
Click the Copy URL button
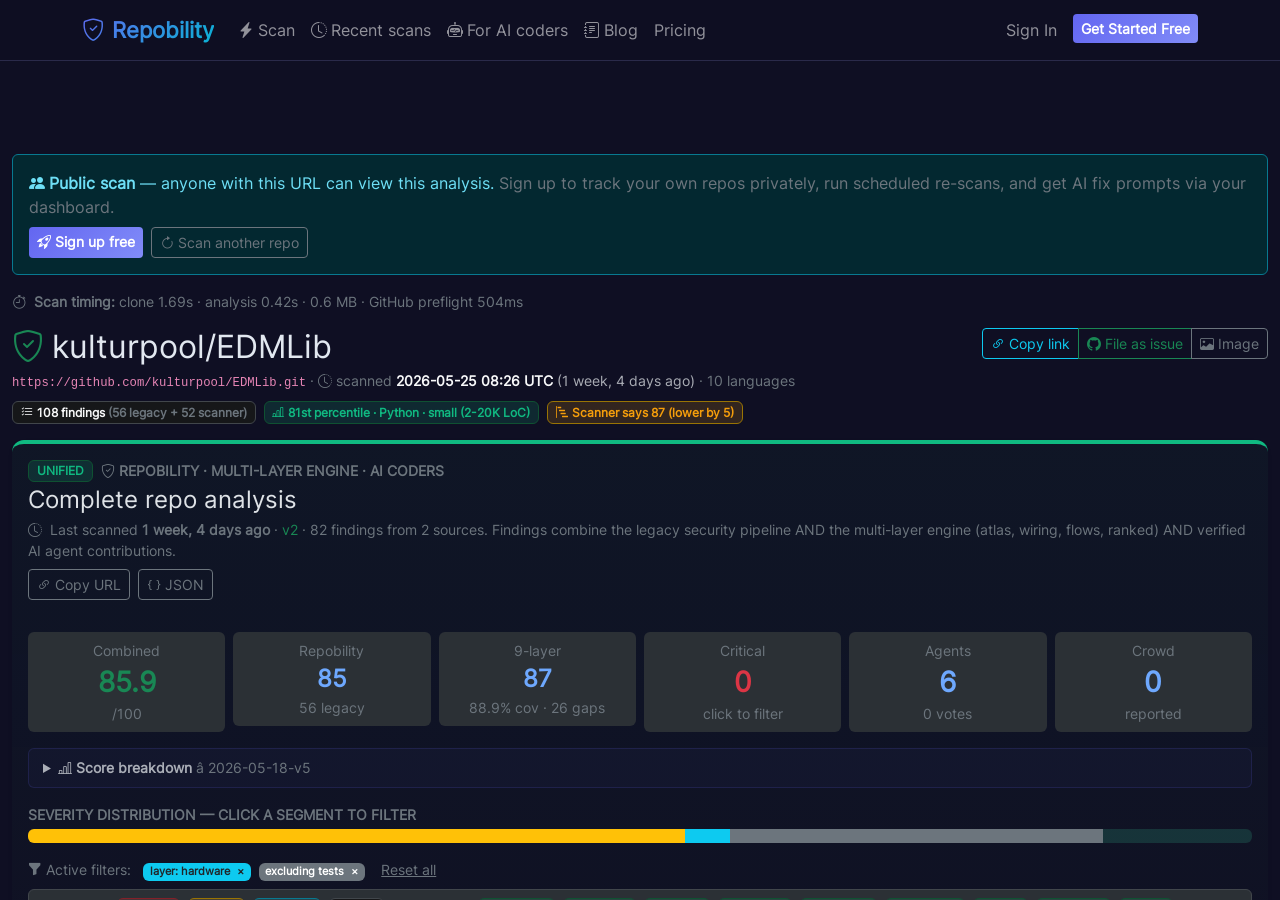pyautogui.click(x=79, y=584)
